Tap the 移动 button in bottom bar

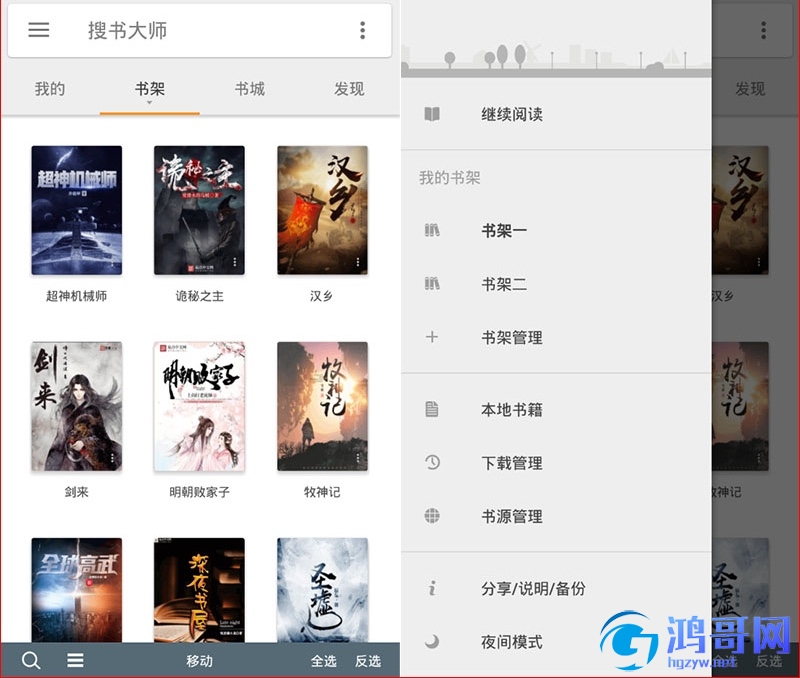coord(199,661)
